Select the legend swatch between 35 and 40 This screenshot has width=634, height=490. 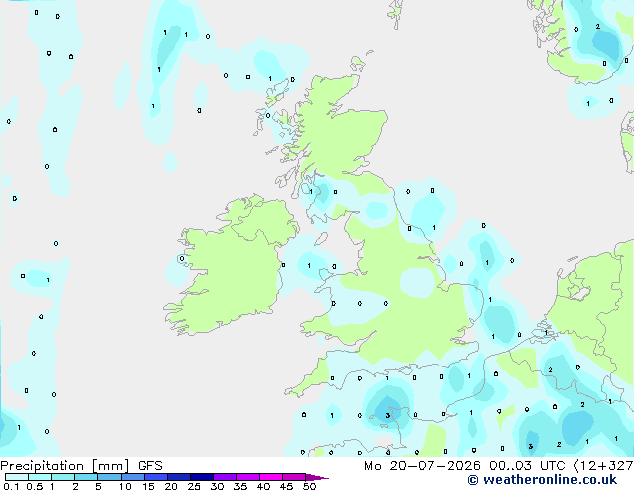tap(248, 477)
